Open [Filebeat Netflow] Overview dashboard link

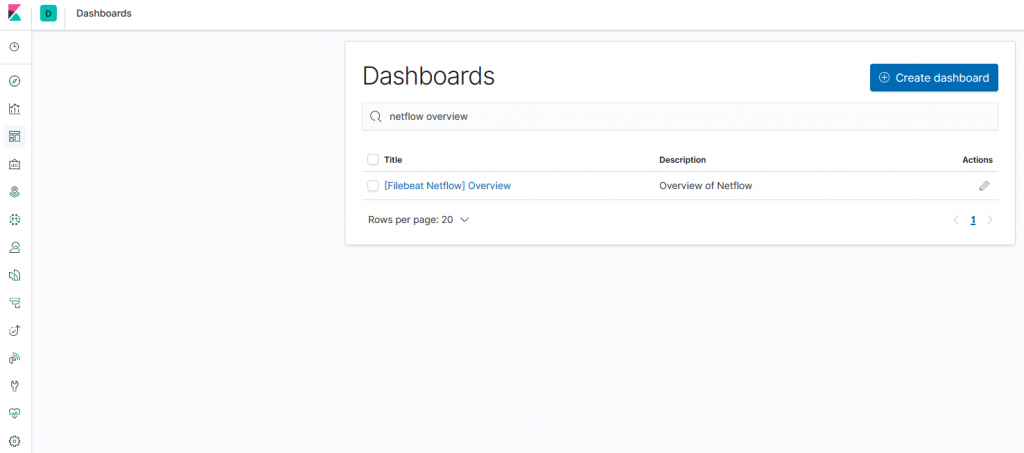coord(447,186)
